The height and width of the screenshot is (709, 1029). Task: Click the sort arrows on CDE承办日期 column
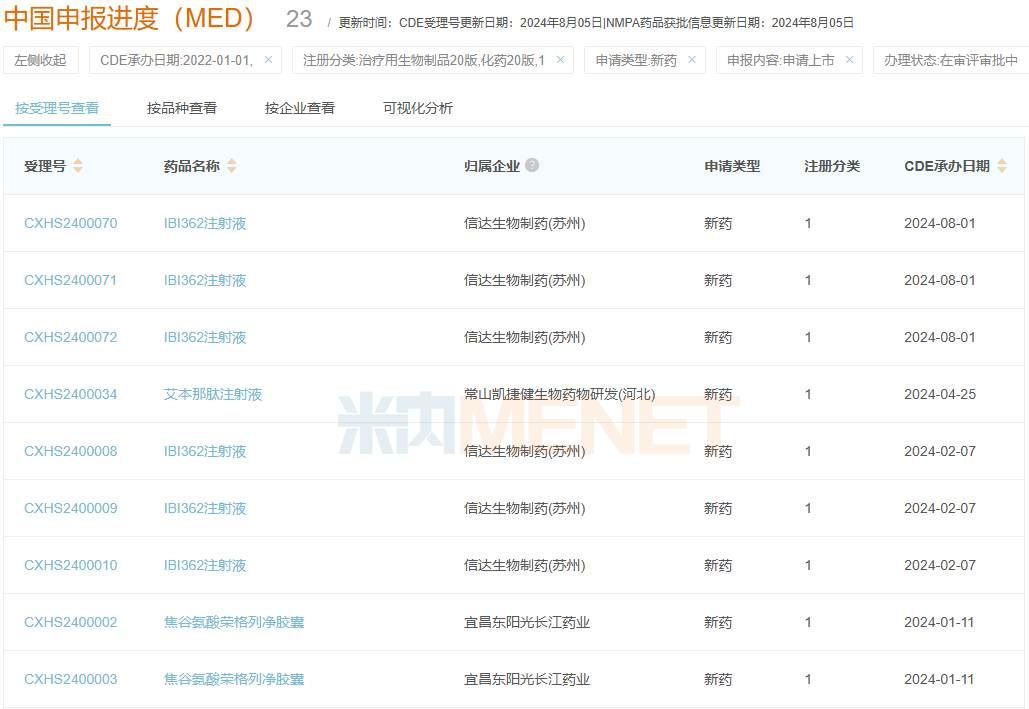1003,167
